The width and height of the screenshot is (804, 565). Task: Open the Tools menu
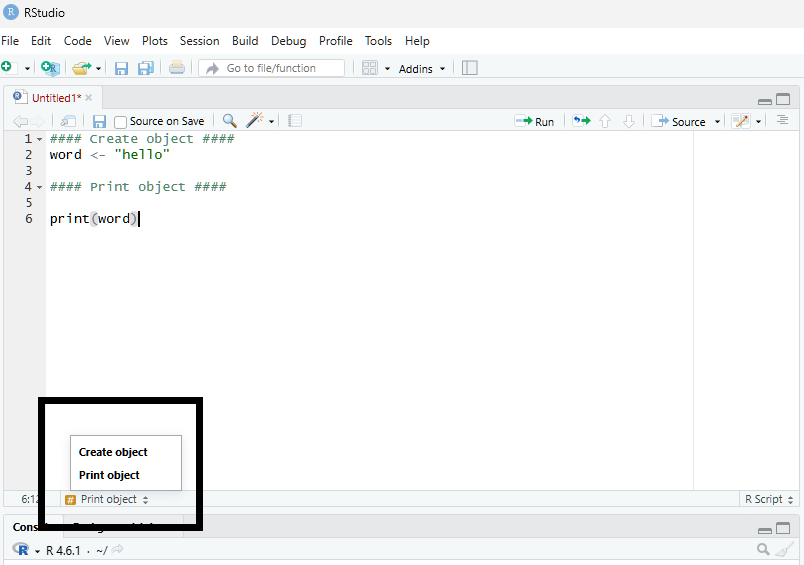[378, 41]
